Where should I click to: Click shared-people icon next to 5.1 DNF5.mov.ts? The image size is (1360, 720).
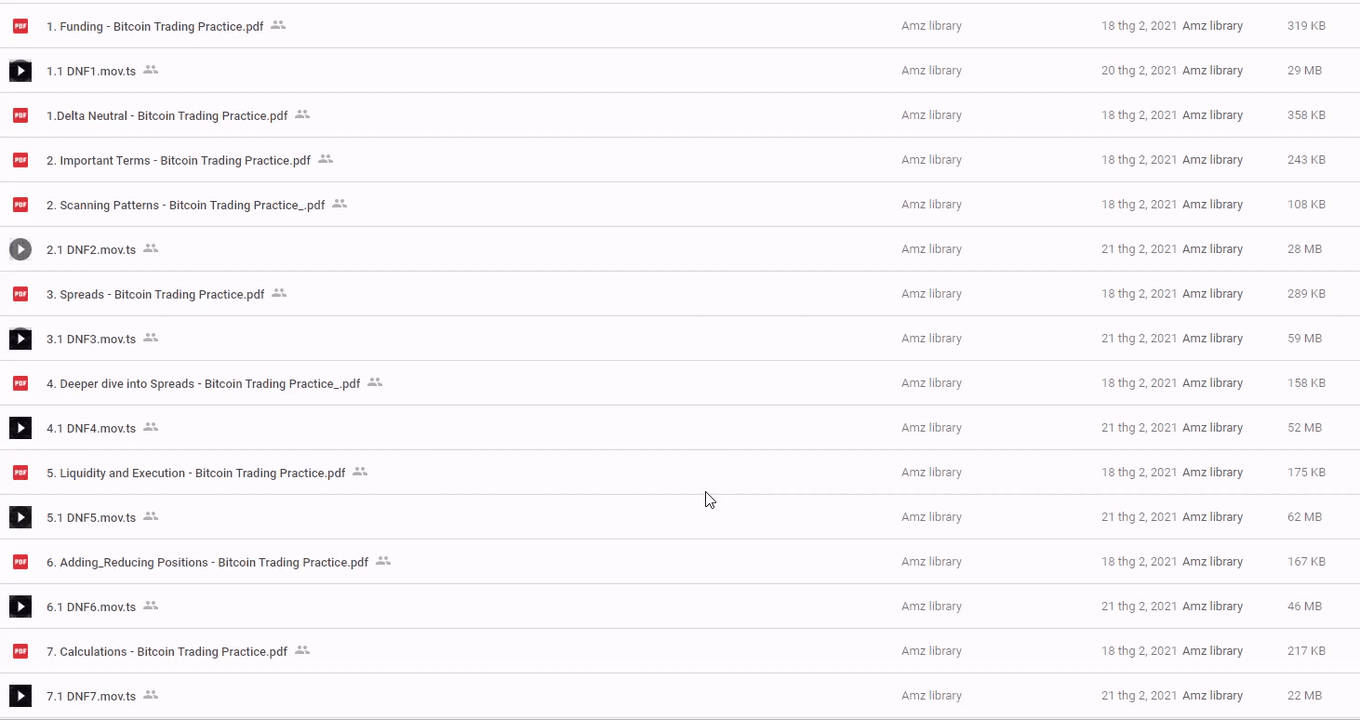point(150,517)
